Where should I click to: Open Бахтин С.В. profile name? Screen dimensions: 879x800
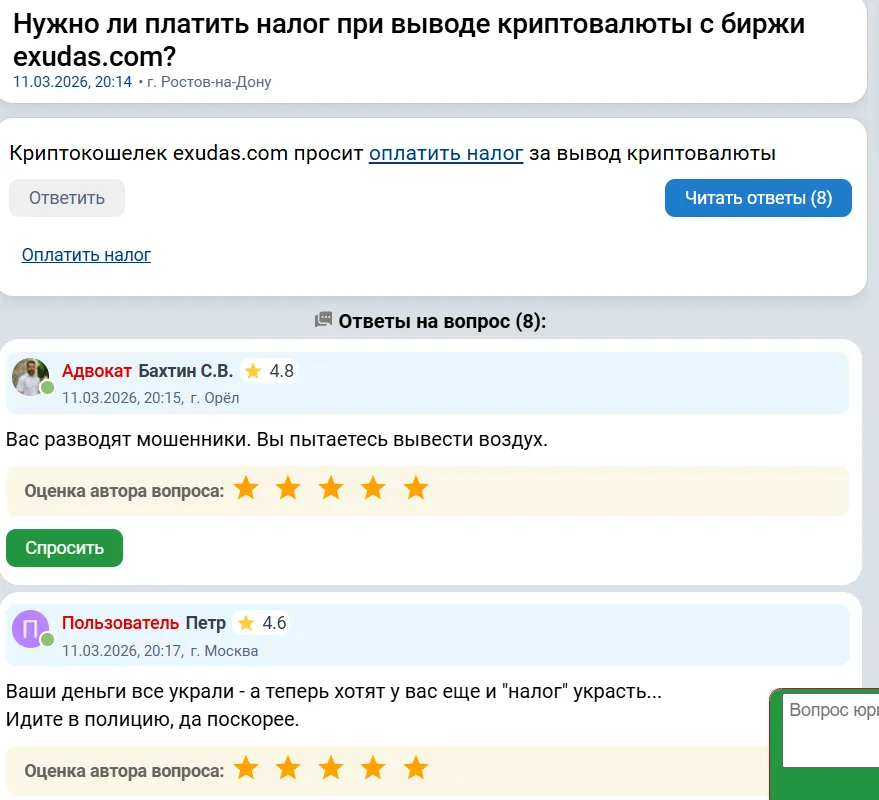pos(185,371)
